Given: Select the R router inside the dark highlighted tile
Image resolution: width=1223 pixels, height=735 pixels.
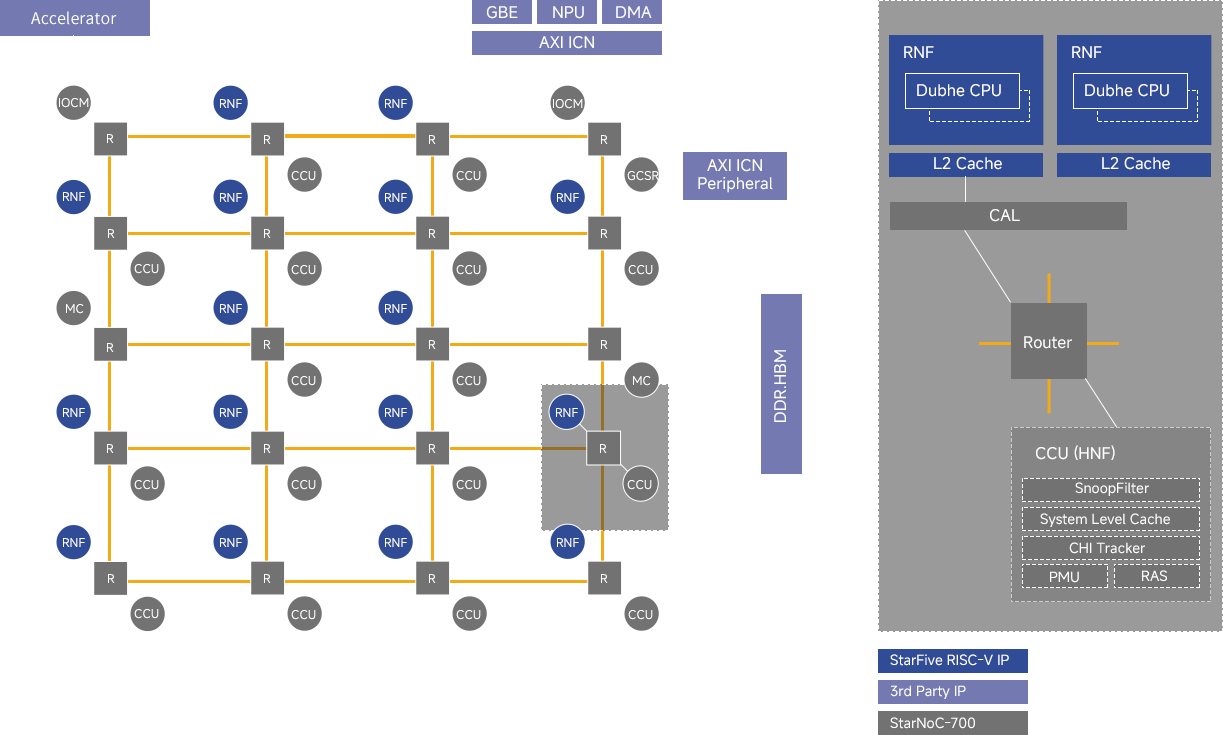Looking at the screenshot, I should [x=603, y=449].
